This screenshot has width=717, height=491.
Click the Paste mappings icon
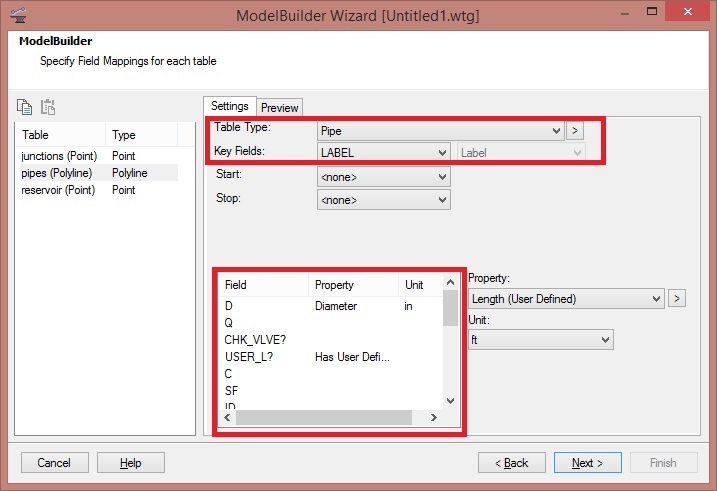(x=48, y=107)
